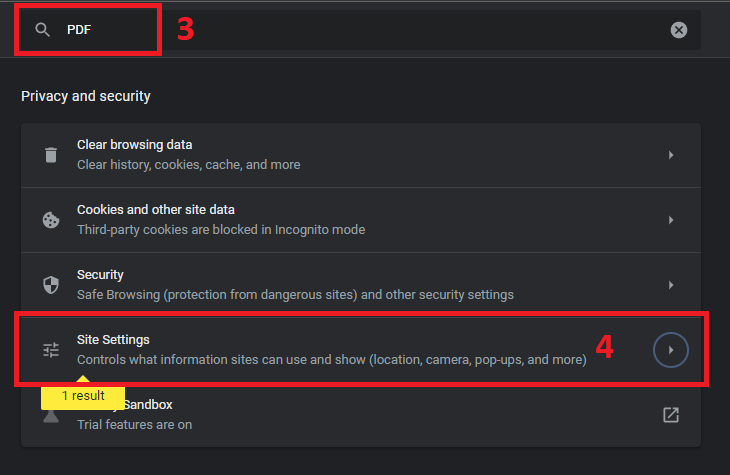The height and width of the screenshot is (475, 730).
Task: Click the search magnifier icon
Action: (x=42, y=30)
